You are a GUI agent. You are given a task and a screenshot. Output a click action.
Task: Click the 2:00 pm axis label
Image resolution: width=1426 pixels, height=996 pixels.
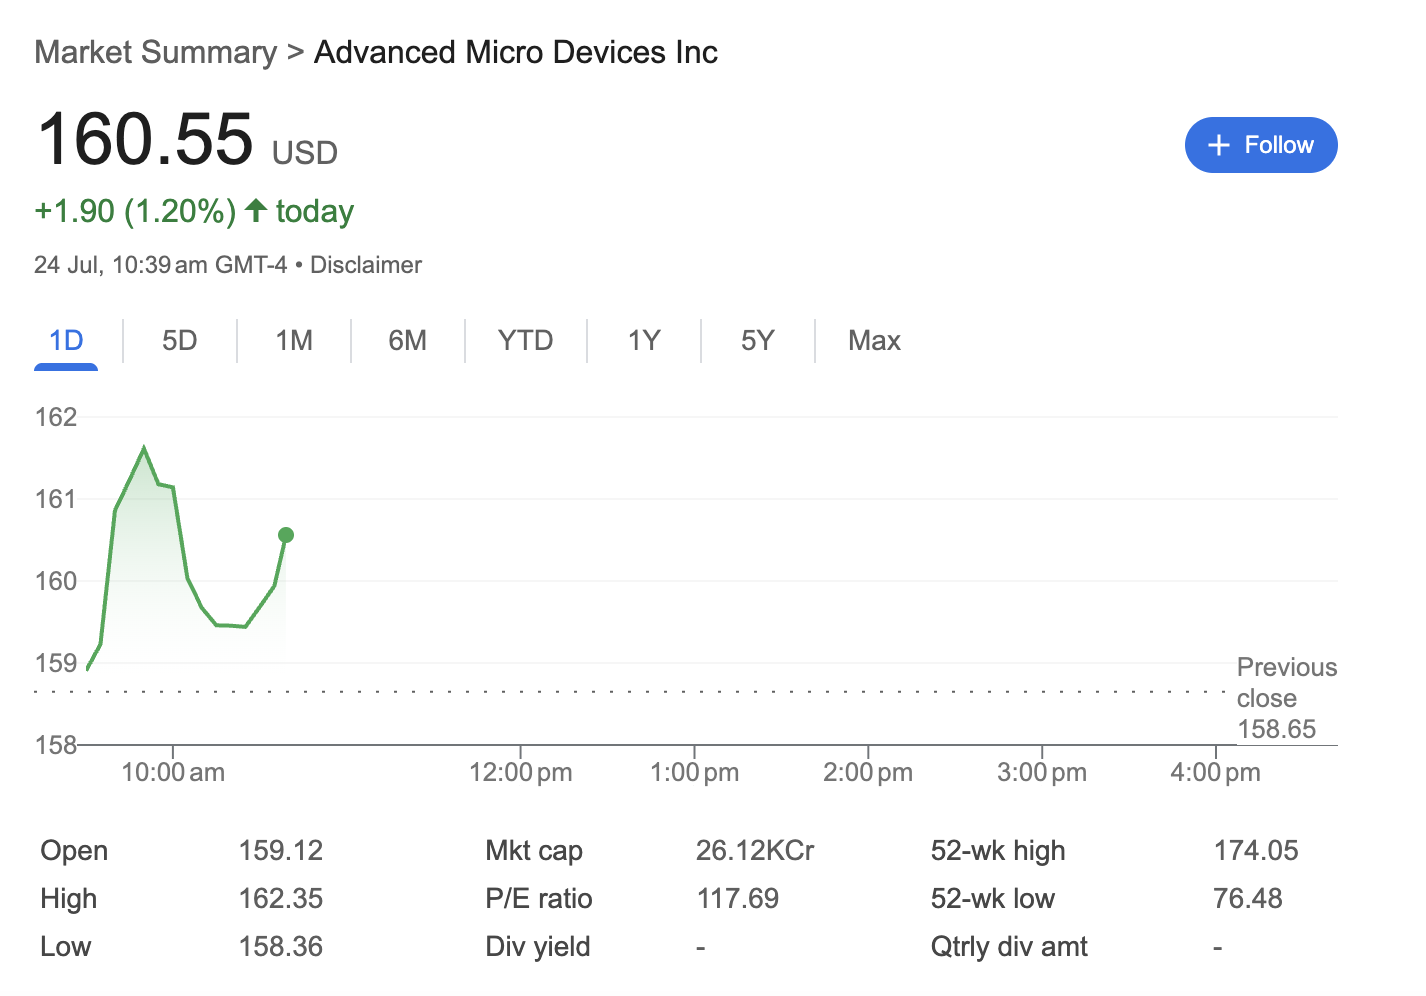[x=868, y=772]
